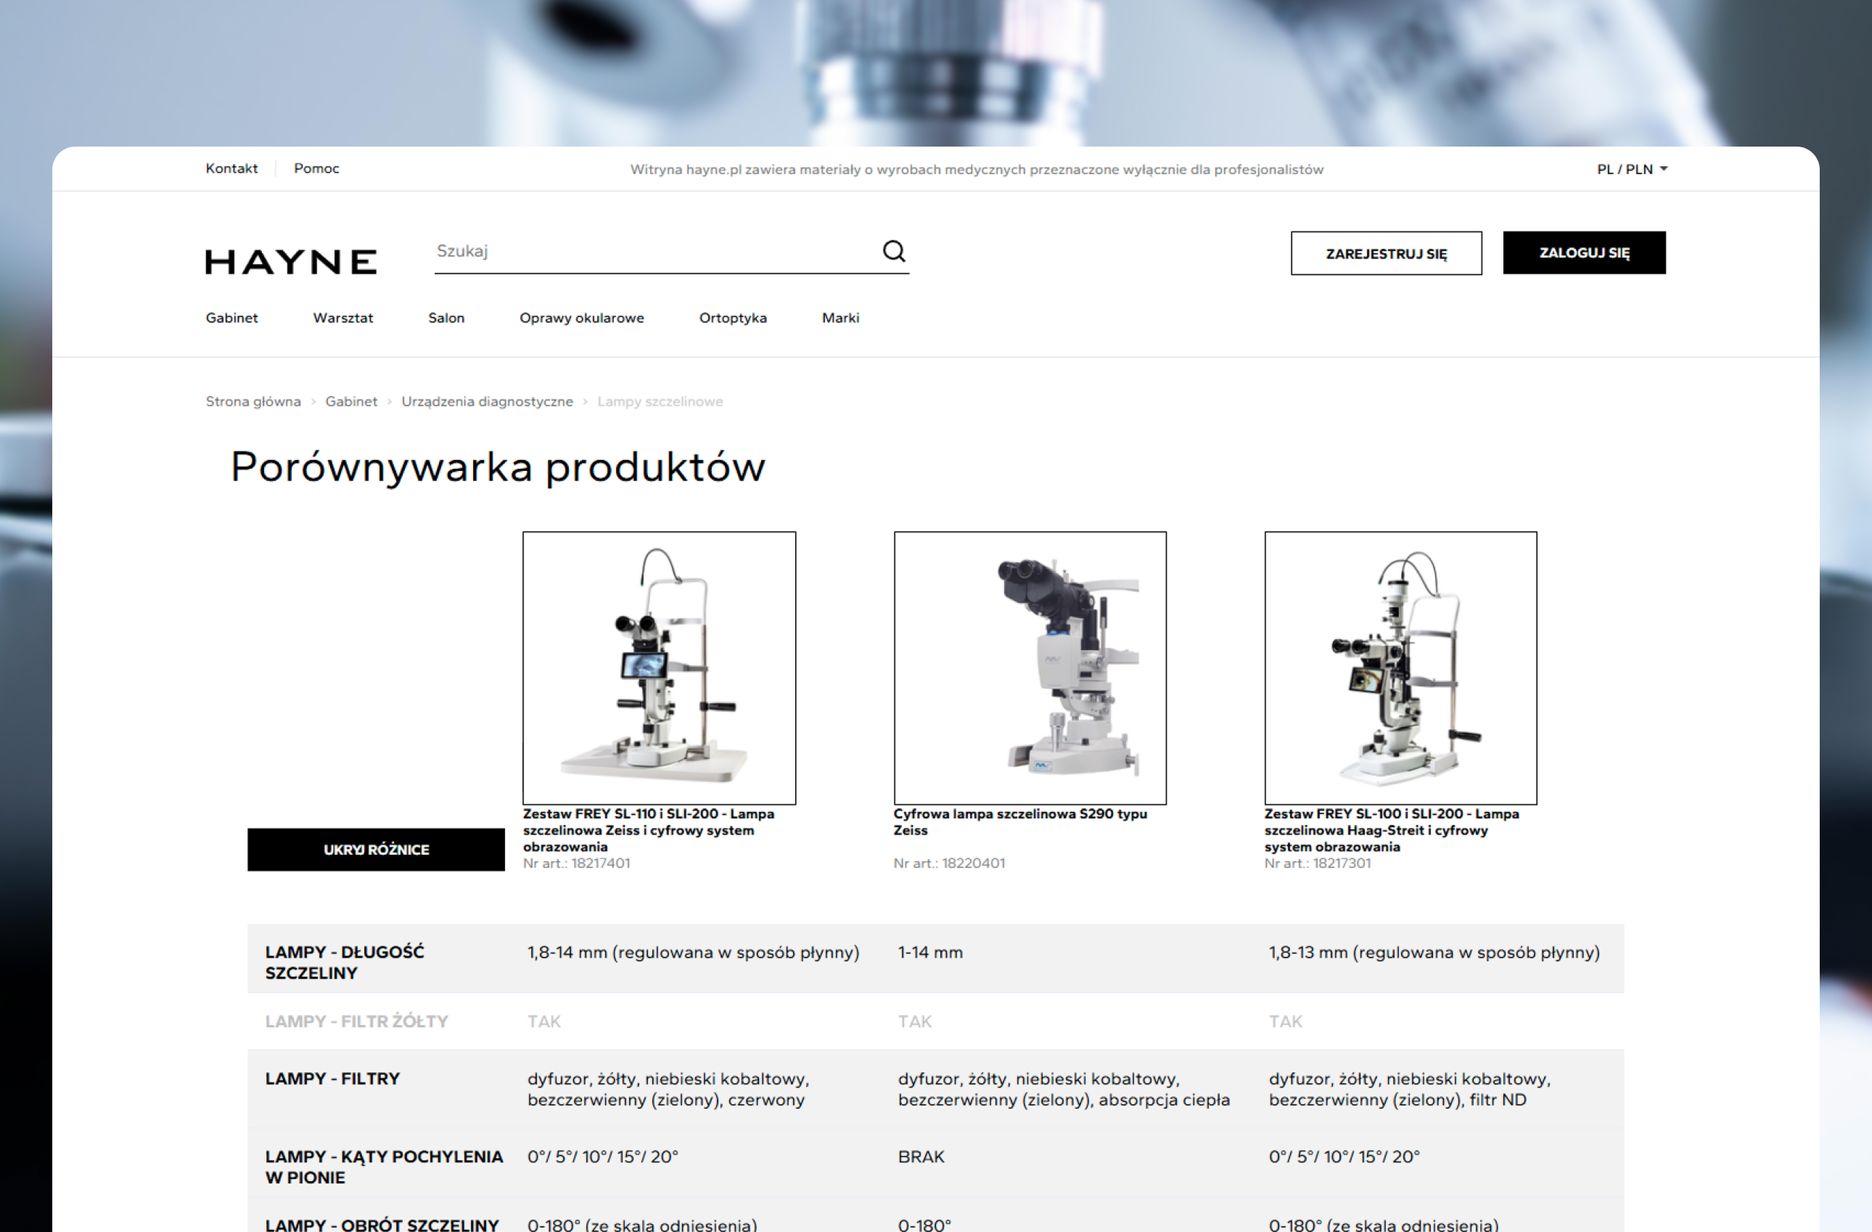
Task: Open FREY SL-100 product thumbnail
Action: 1400,668
